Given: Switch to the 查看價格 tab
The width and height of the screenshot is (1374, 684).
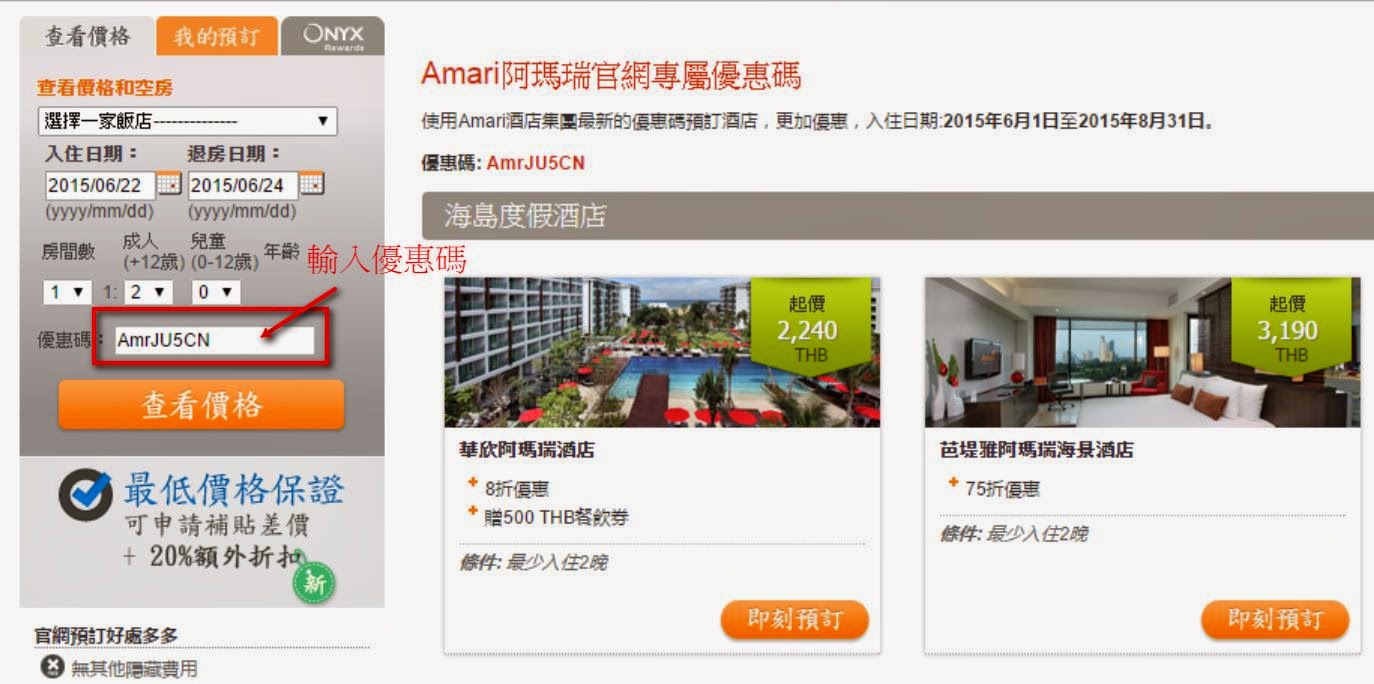Looking at the screenshot, I should [88, 36].
